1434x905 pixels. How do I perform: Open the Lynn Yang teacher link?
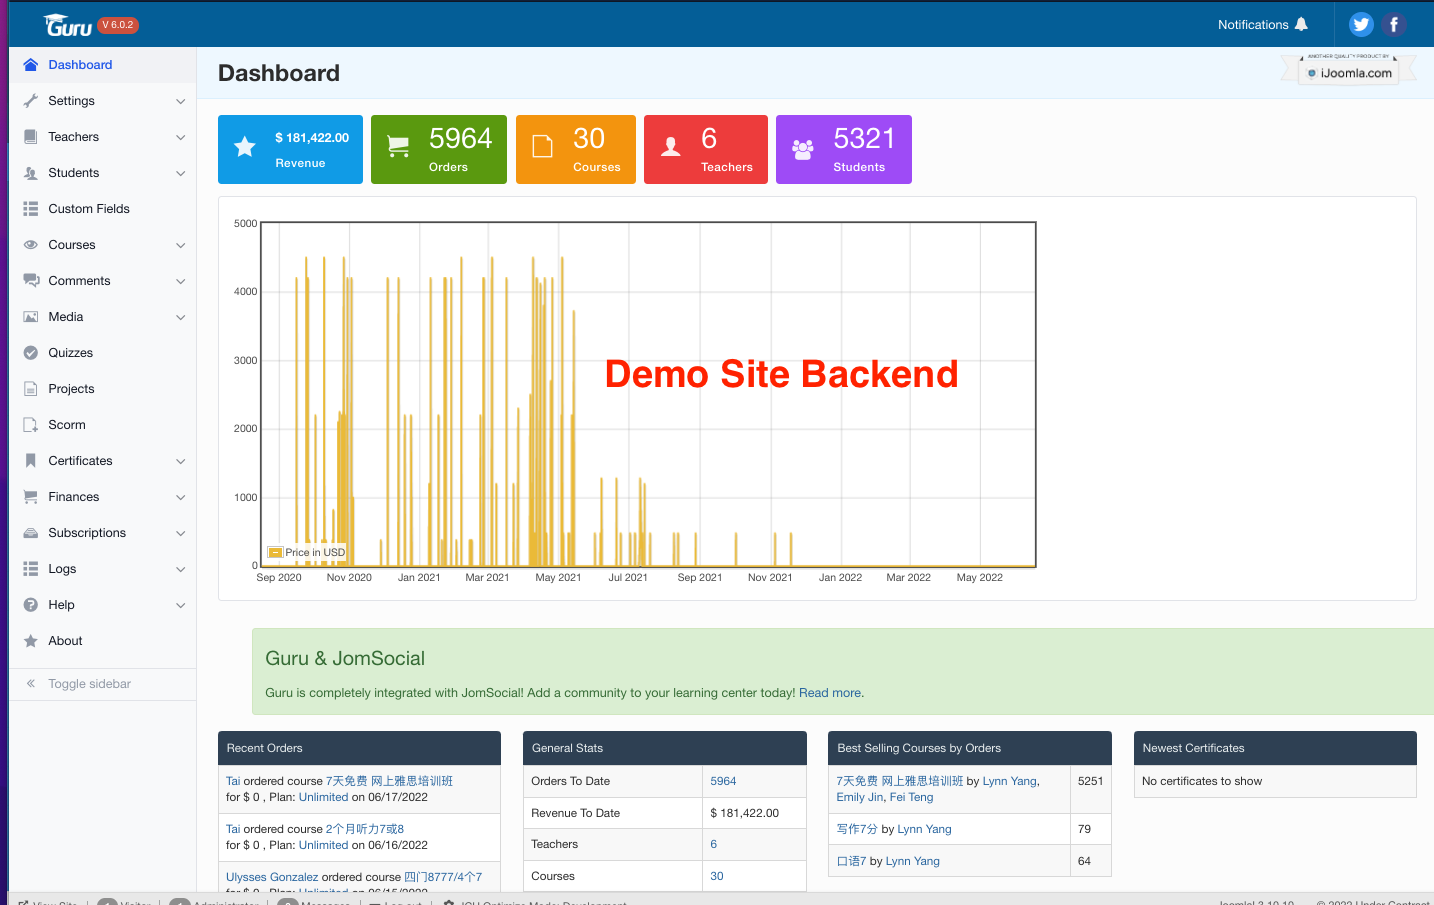click(x=1010, y=781)
